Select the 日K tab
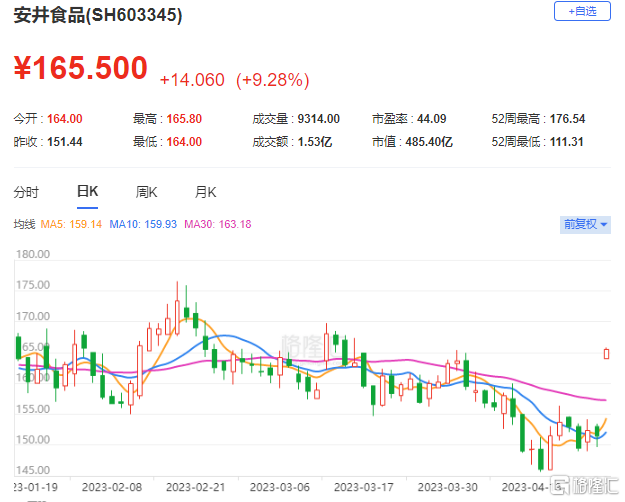This screenshot has width=625, height=502. 87,192
